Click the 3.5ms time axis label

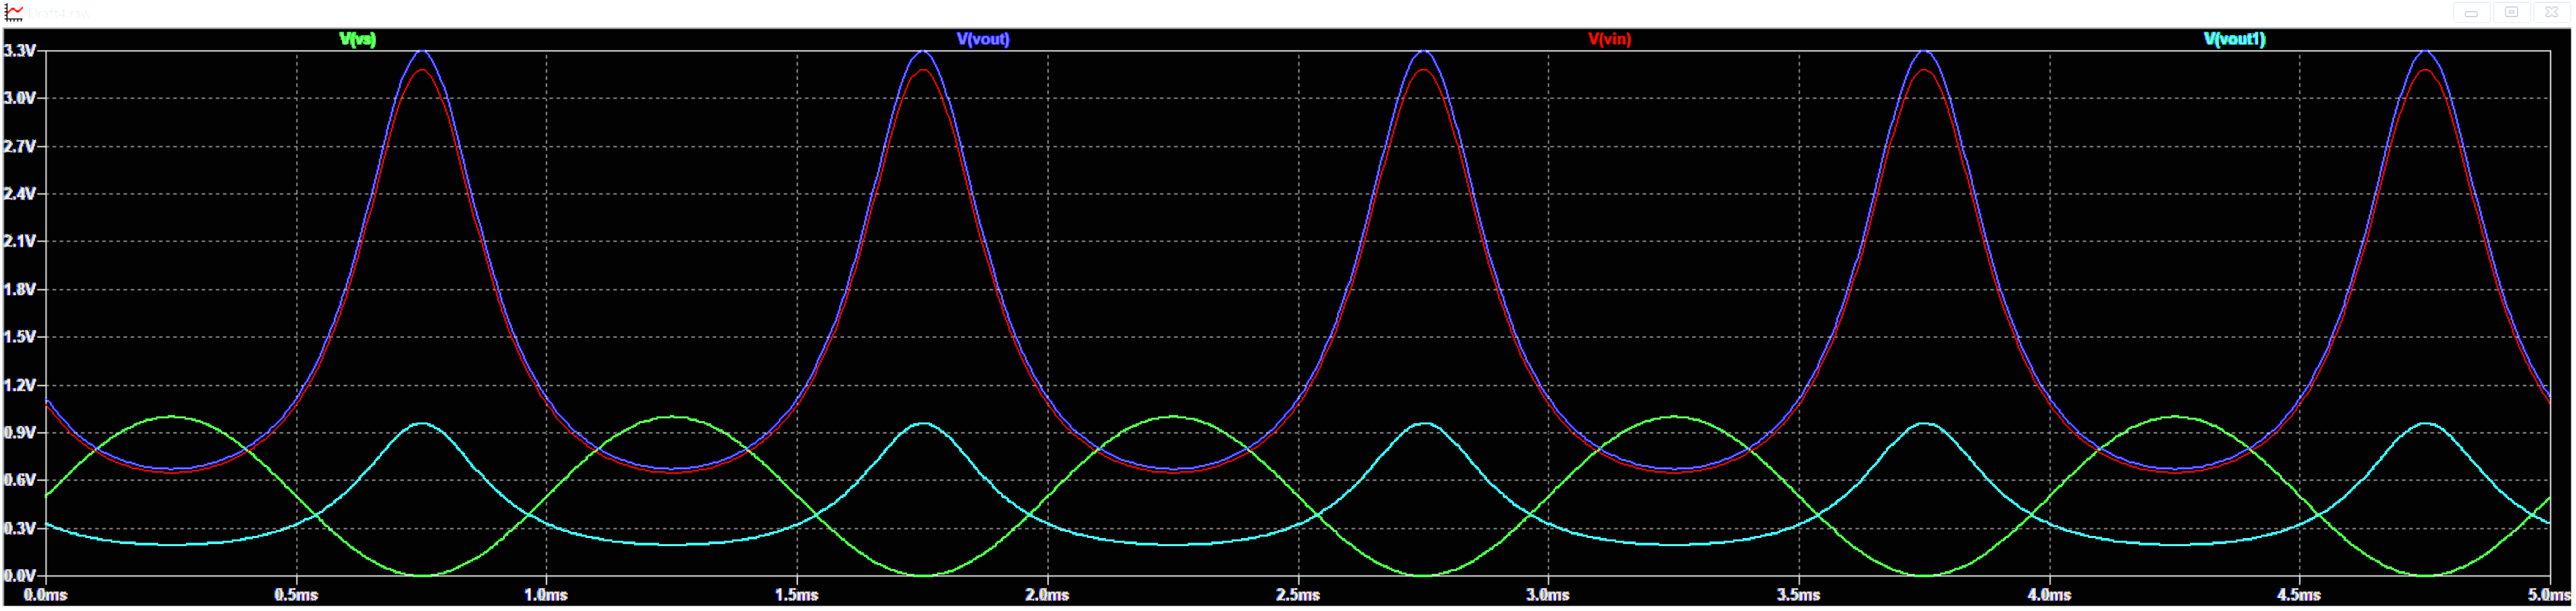click(1798, 595)
